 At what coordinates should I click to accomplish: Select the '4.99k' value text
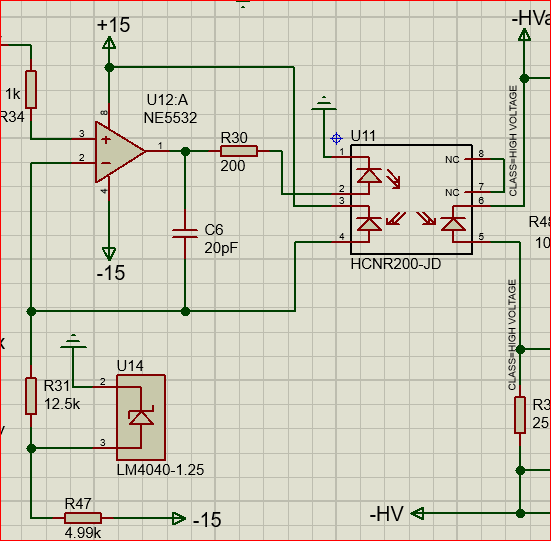click(x=83, y=533)
